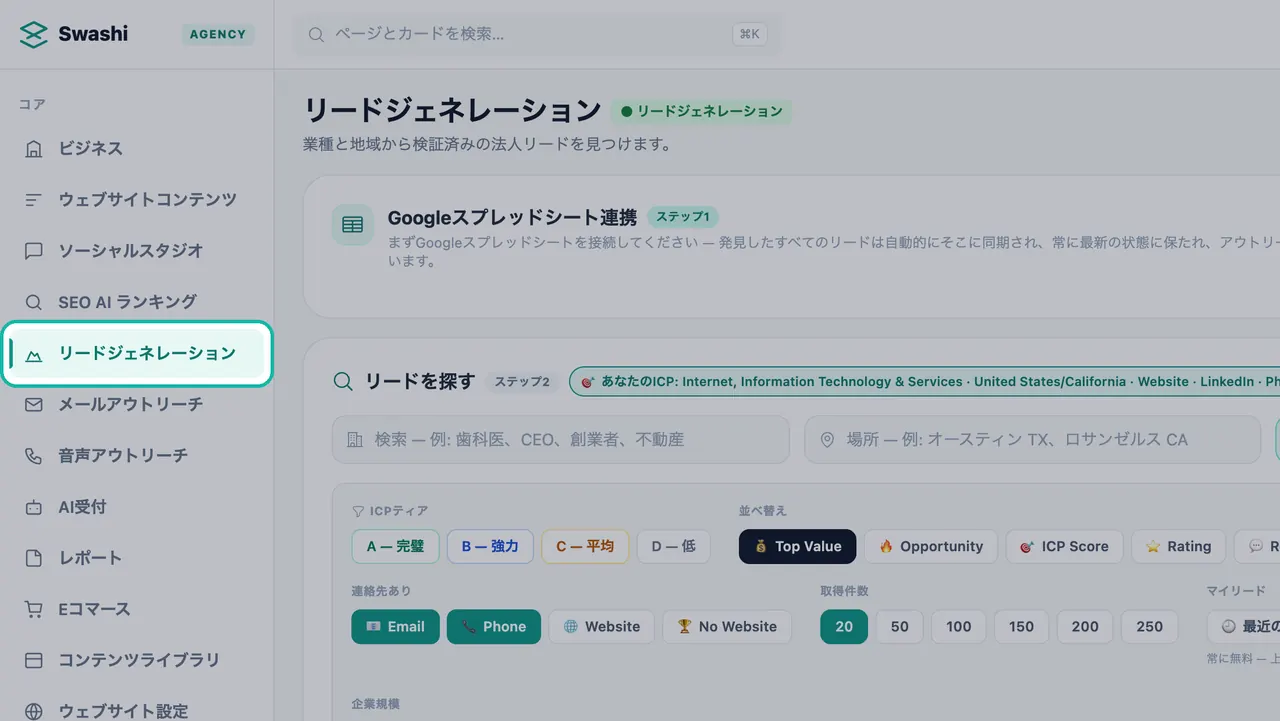Sort leads by Opportunity
The width and height of the screenshot is (1280, 721).
pos(931,546)
